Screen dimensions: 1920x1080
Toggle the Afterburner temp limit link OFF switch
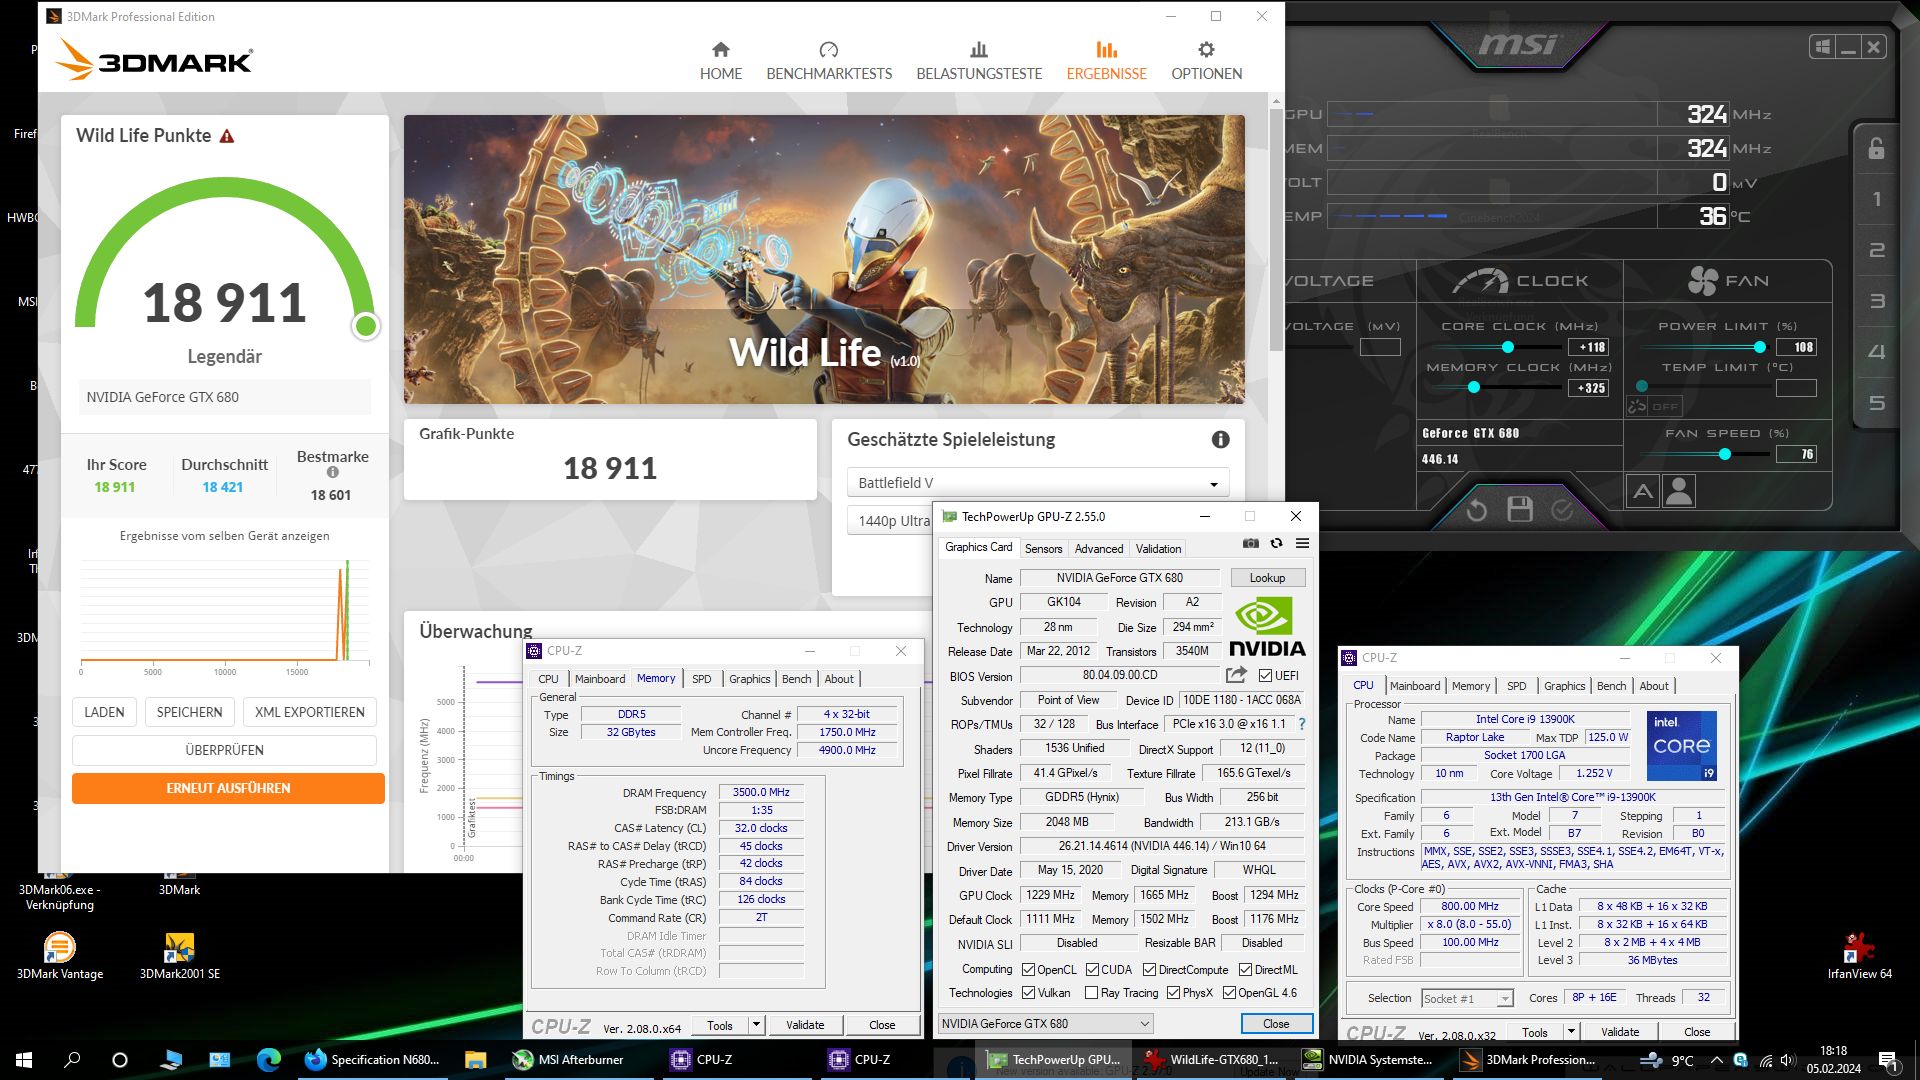[1654, 406]
